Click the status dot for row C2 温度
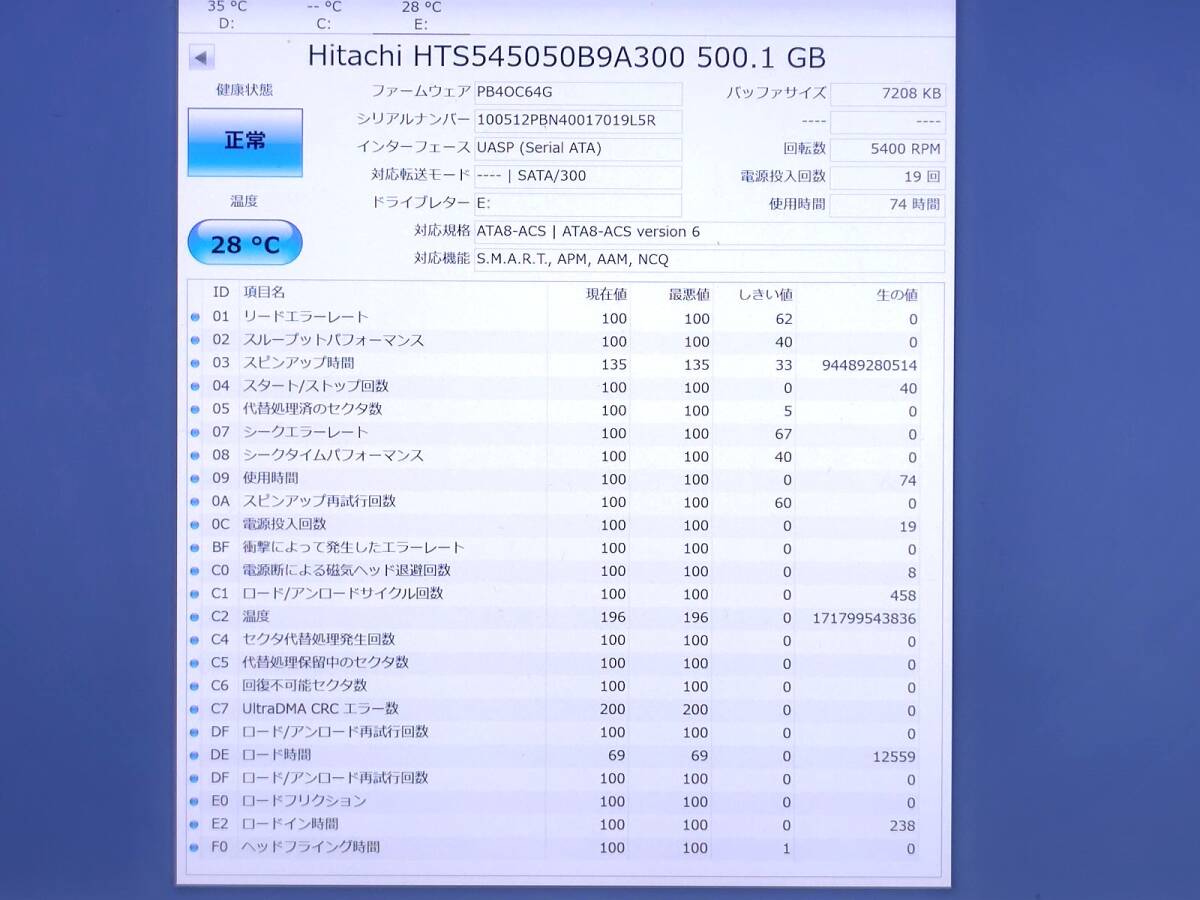 coord(195,617)
